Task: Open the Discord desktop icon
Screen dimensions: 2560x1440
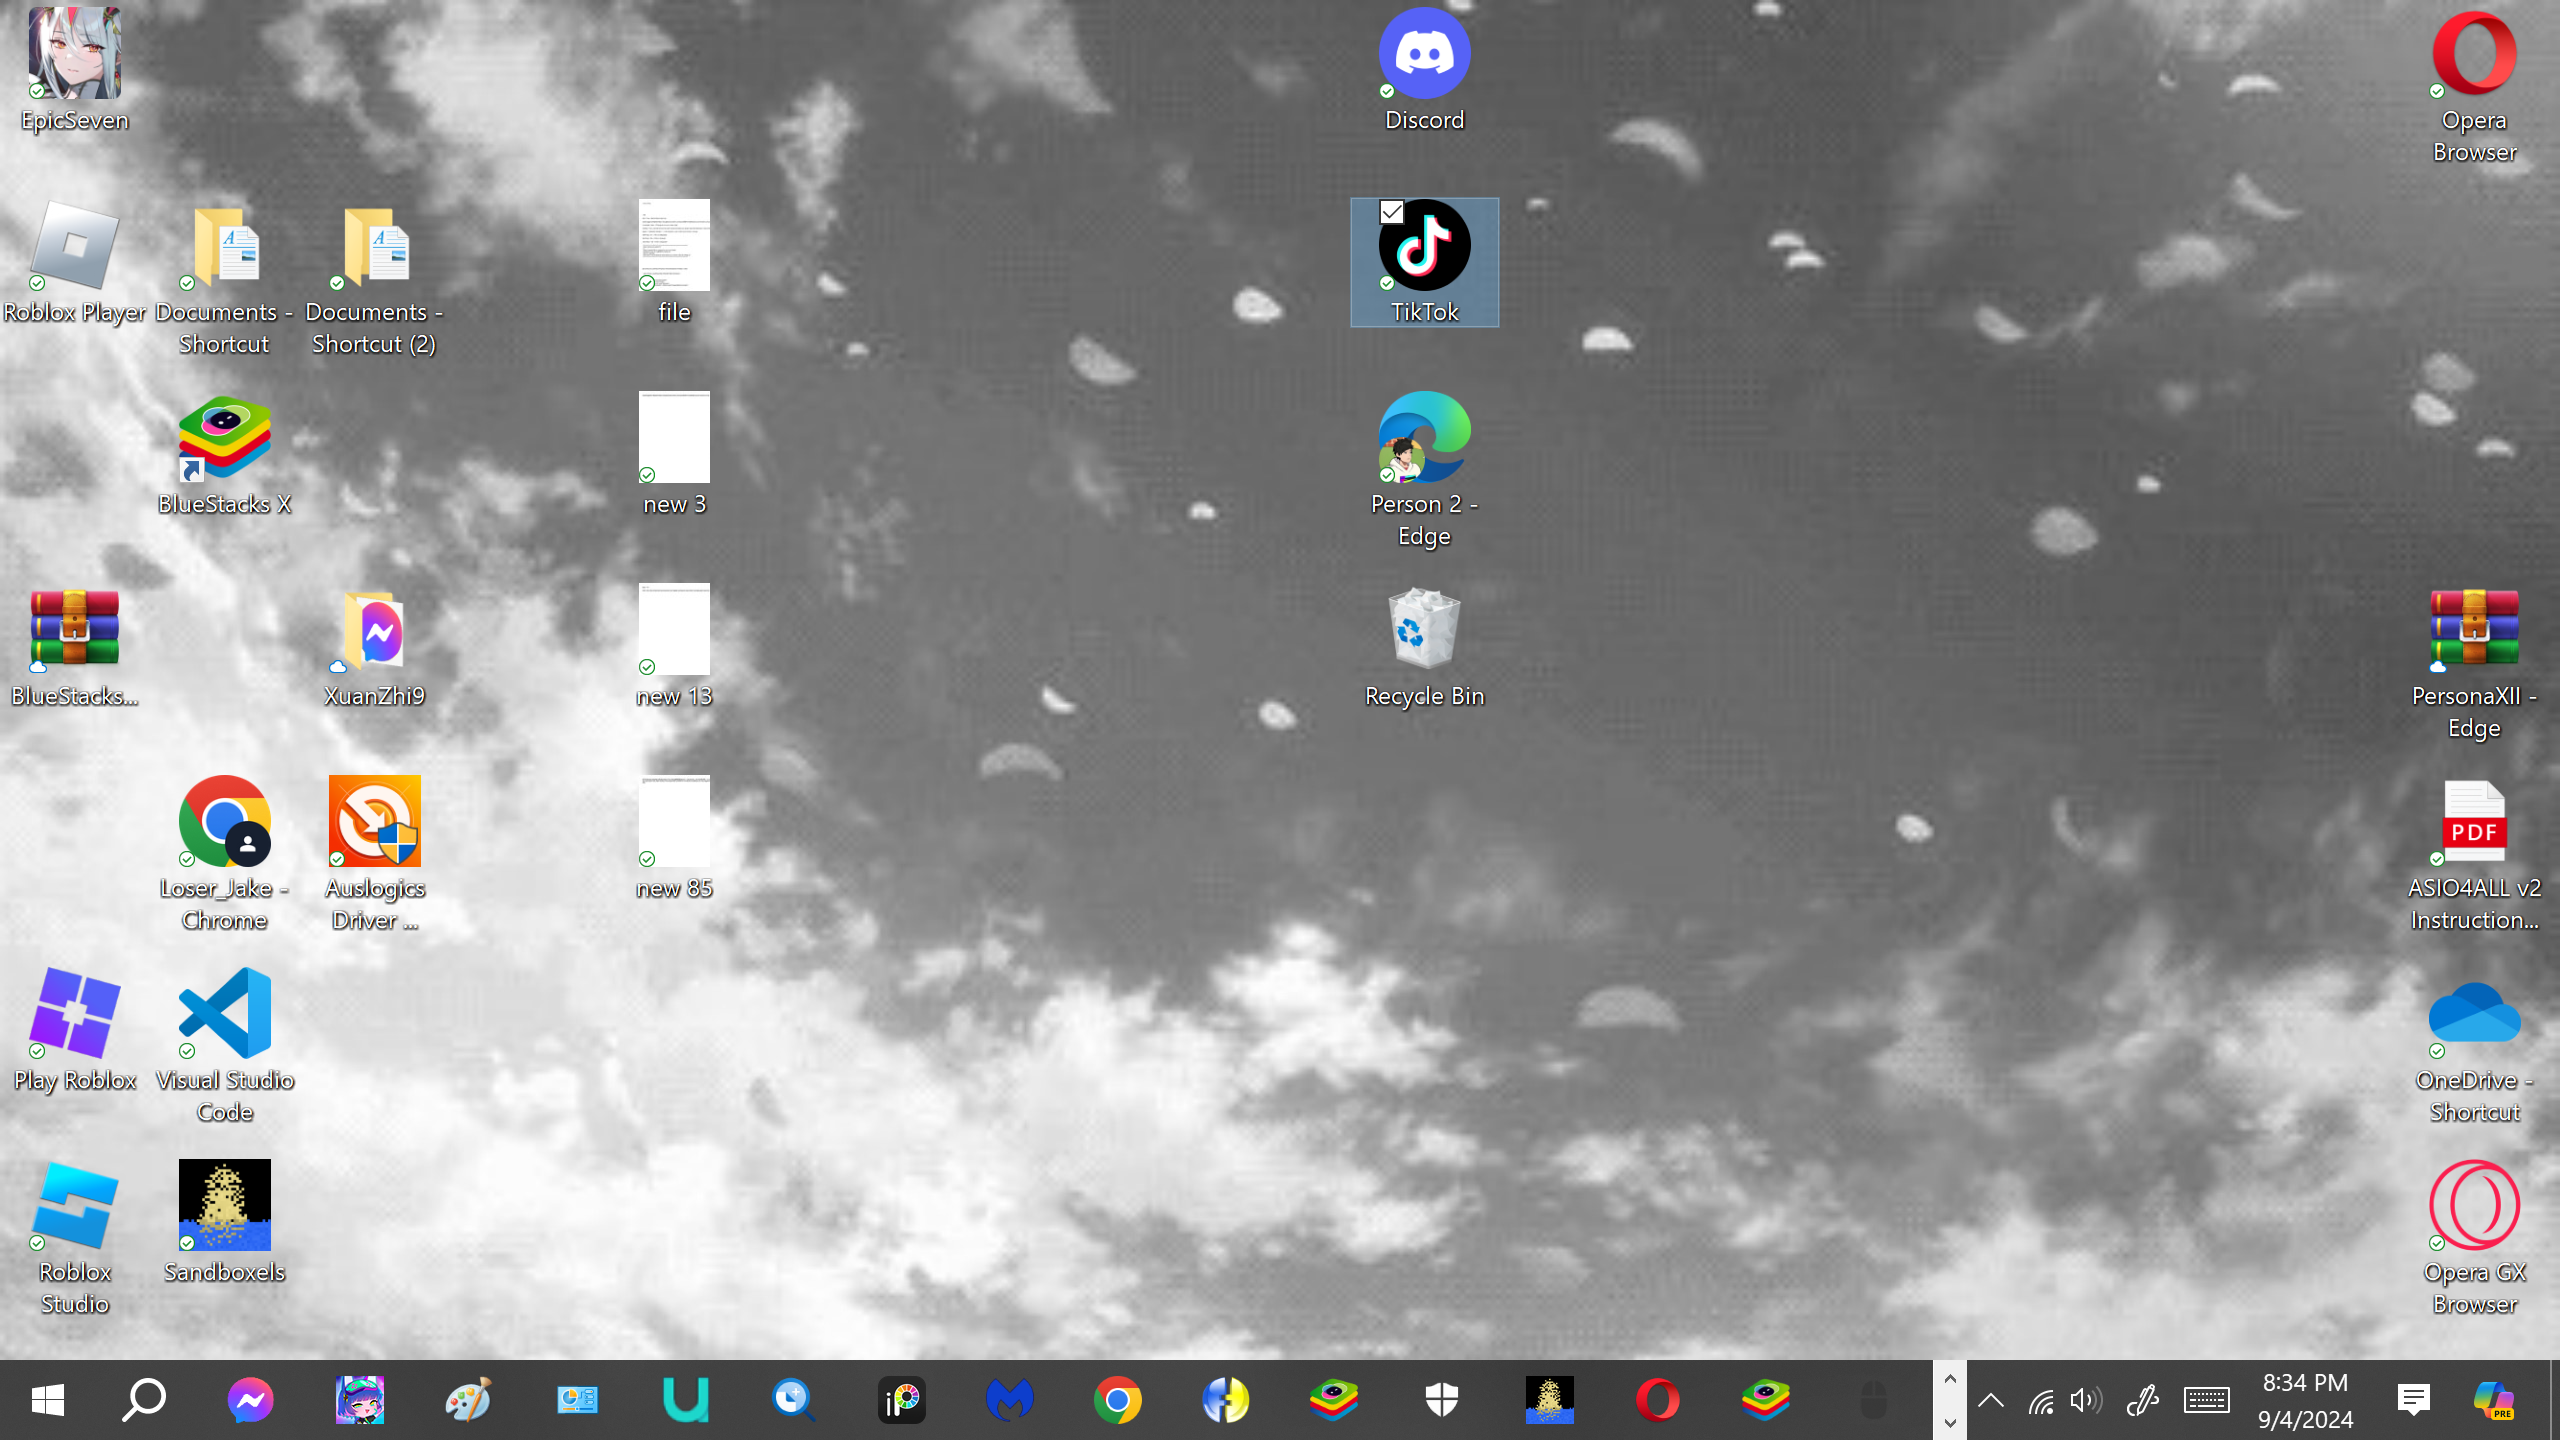Action: tap(1424, 55)
